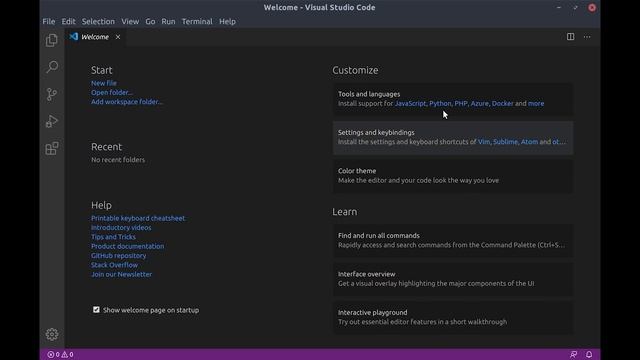Open the Extensions view
The height and width of the screenshot is (360, 640).
(52, 149)
